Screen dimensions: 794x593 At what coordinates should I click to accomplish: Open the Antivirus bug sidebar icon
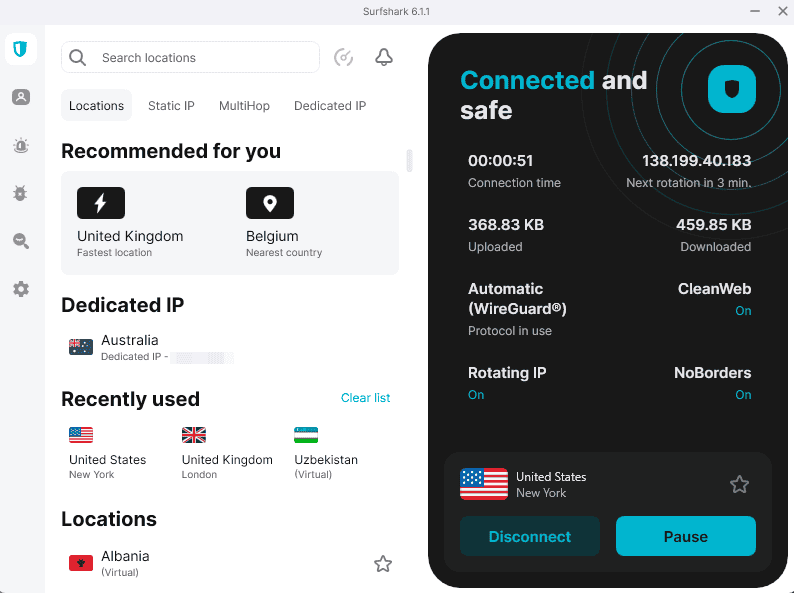(21, 193)
